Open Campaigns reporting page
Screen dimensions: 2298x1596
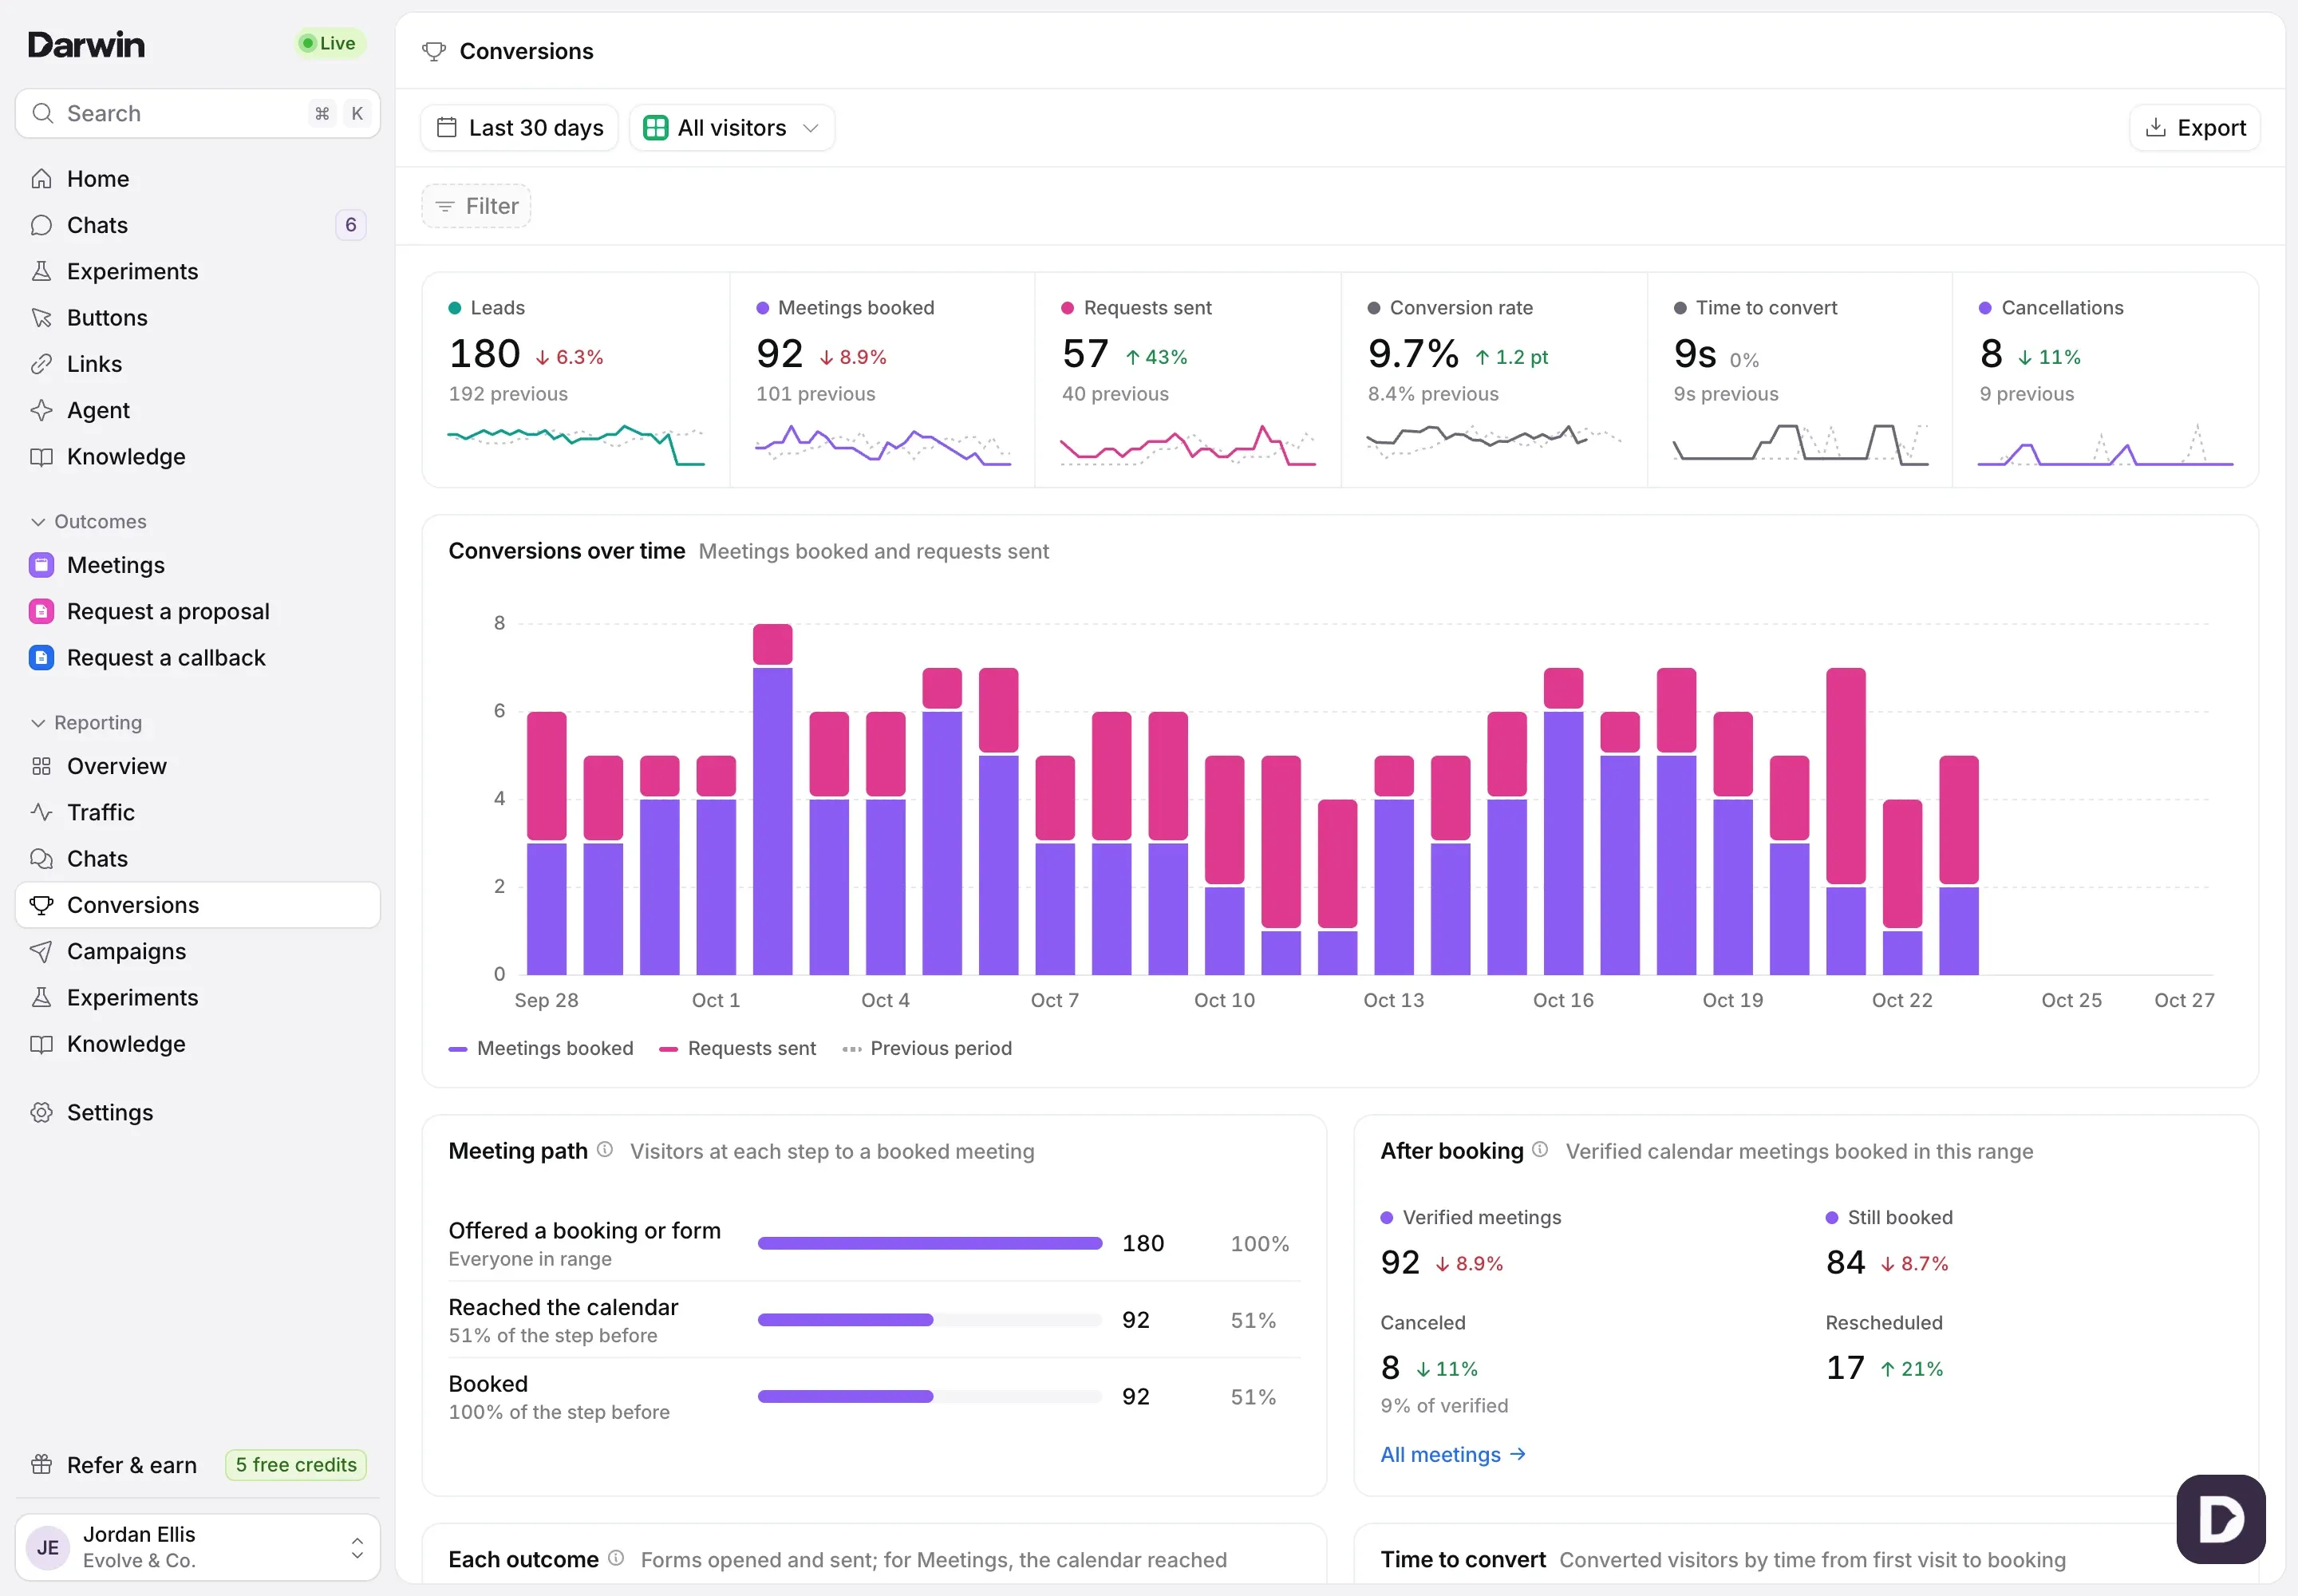coord(197,951)
